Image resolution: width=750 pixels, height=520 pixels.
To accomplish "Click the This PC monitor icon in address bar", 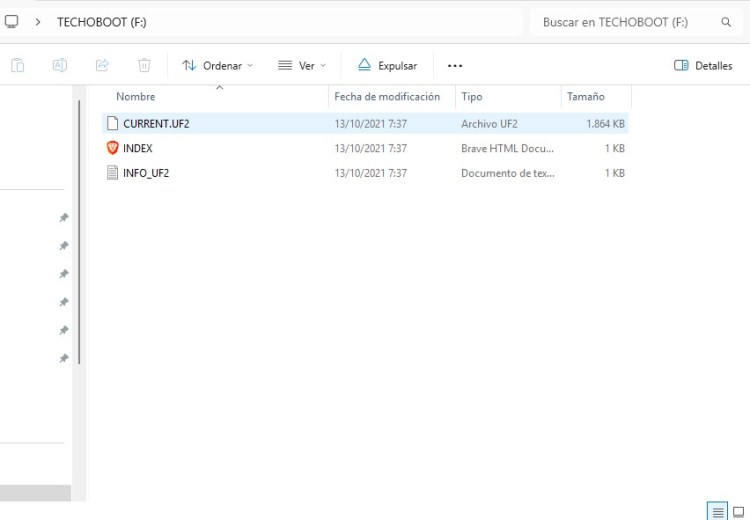I will pos(12,21).
